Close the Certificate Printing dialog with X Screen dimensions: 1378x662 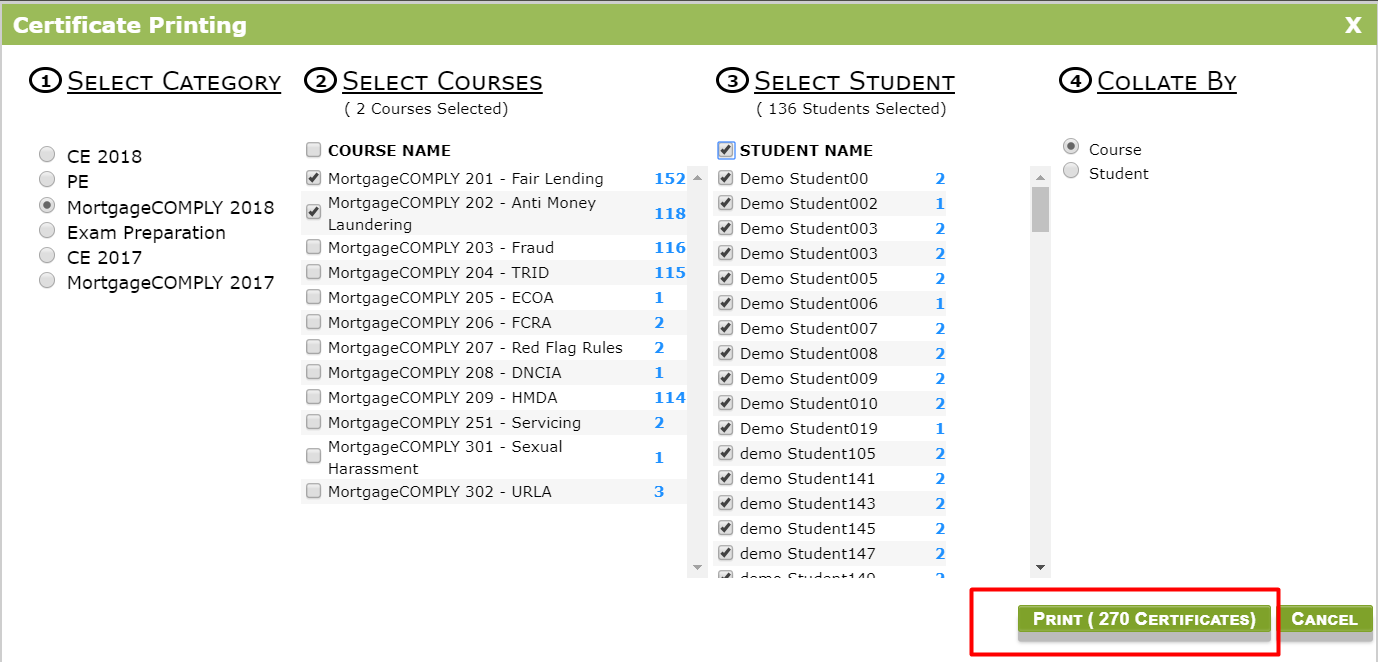(x=1353, y=25)
